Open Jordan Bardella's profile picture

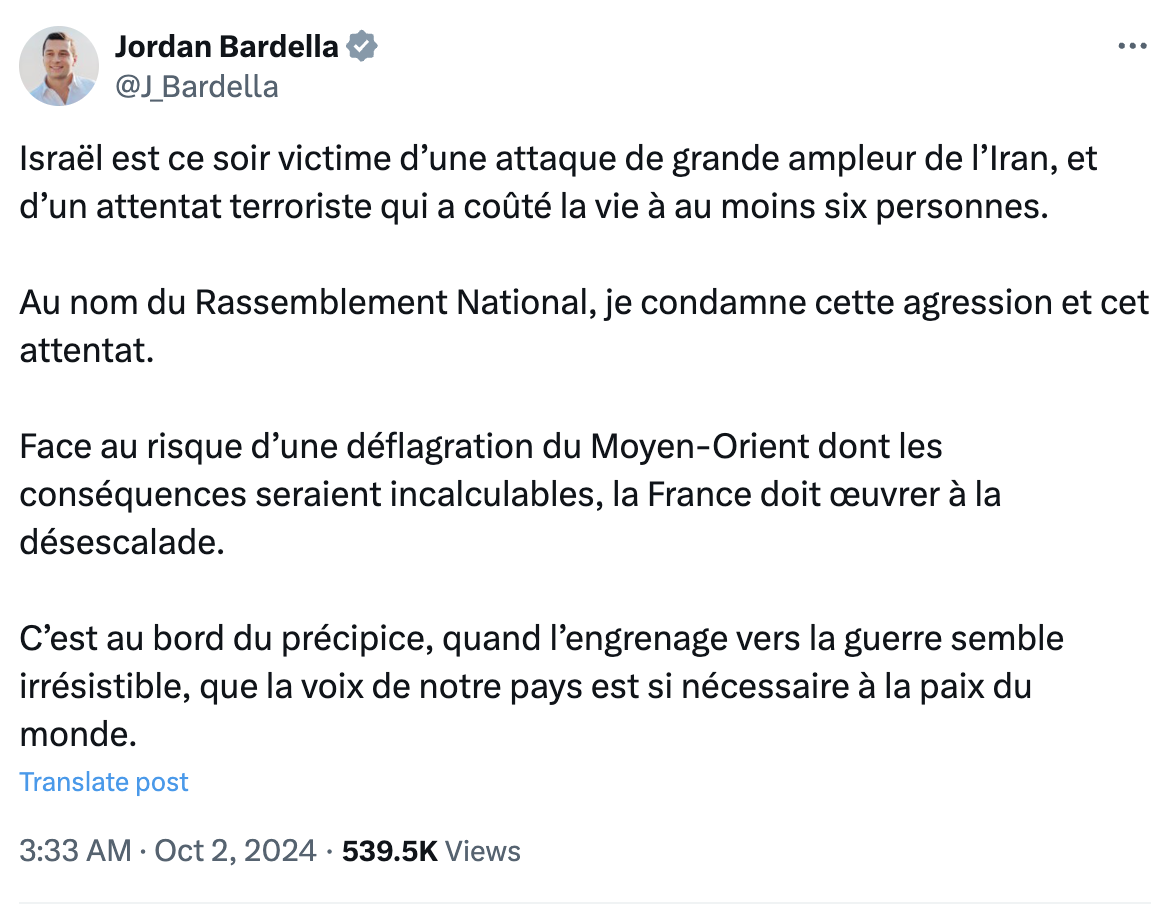58,66
